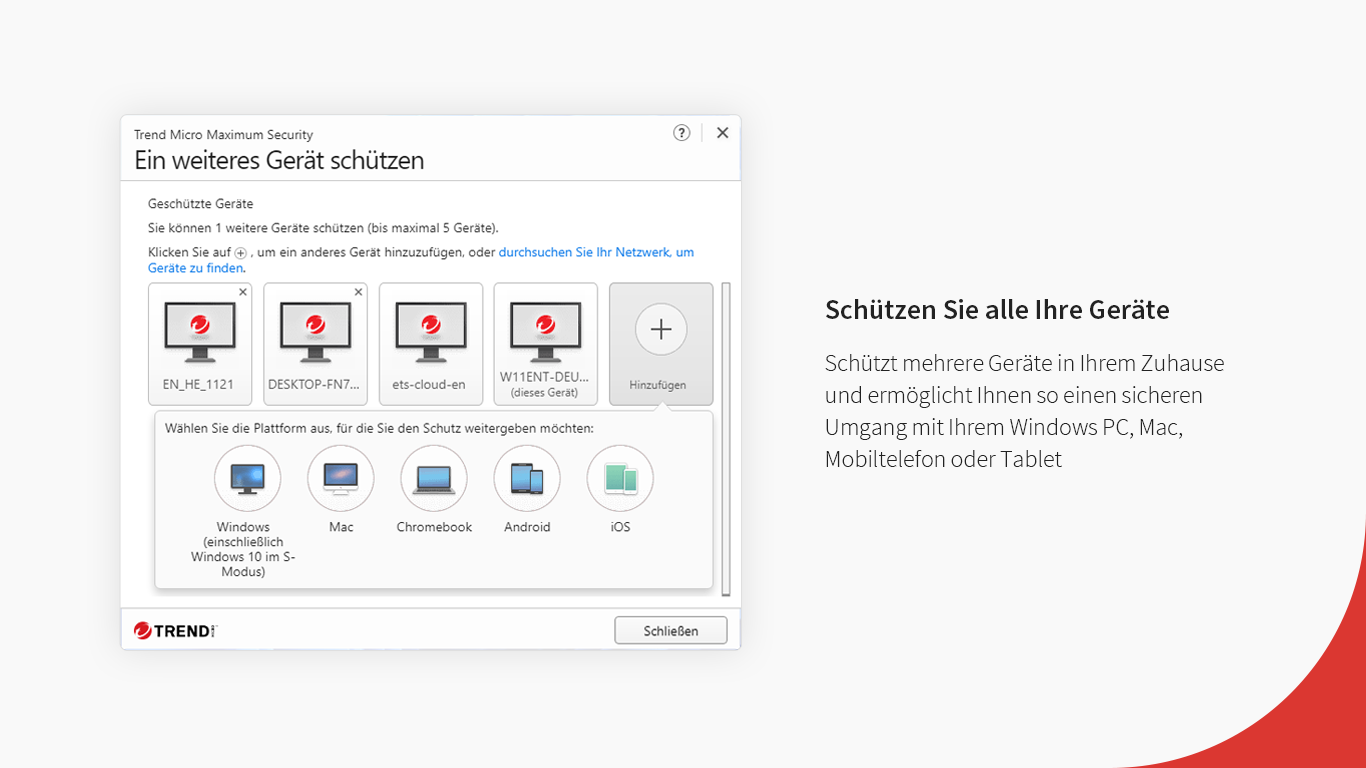
Task: Click the 'Chromebook' platform label
Action: (434, 527)
